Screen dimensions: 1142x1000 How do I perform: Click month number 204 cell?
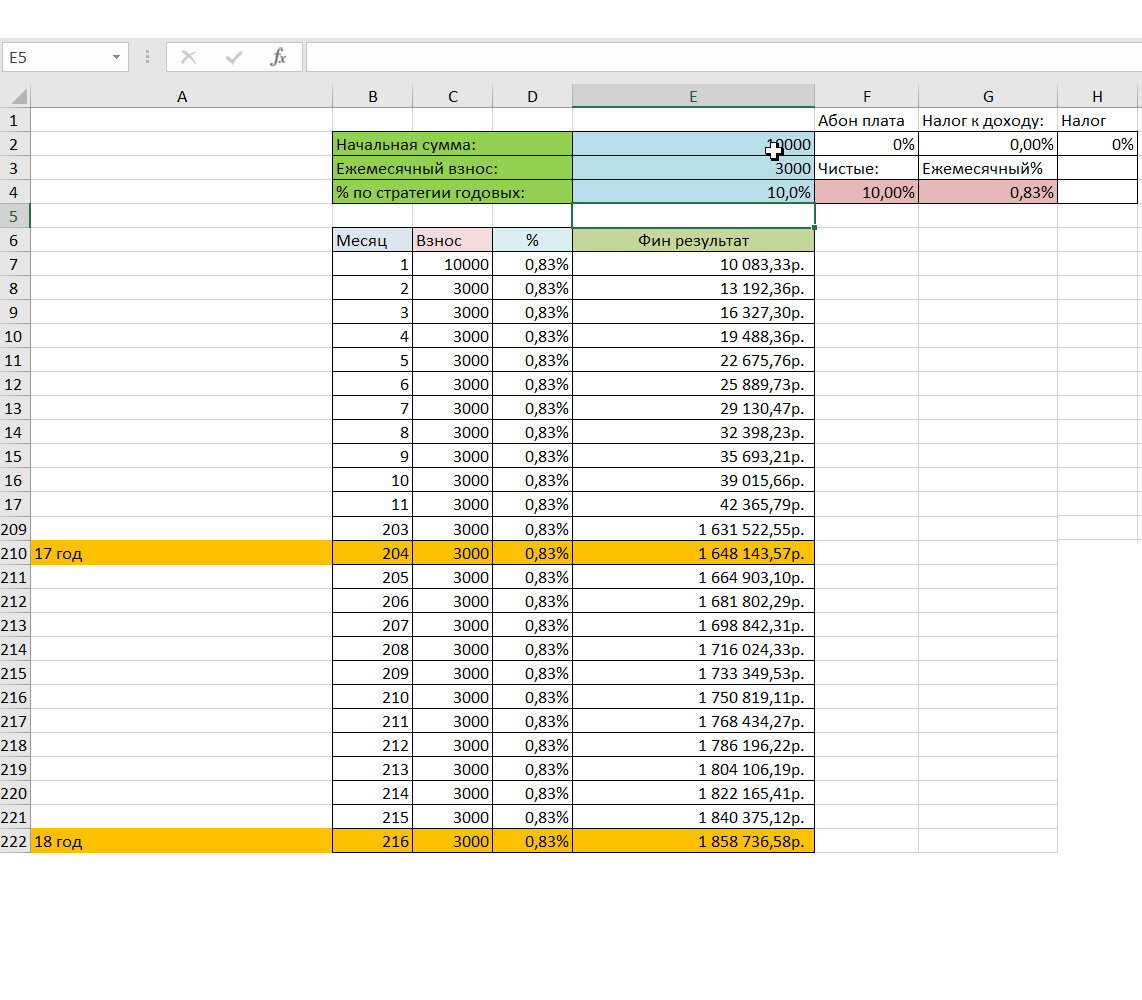[372, 554]
